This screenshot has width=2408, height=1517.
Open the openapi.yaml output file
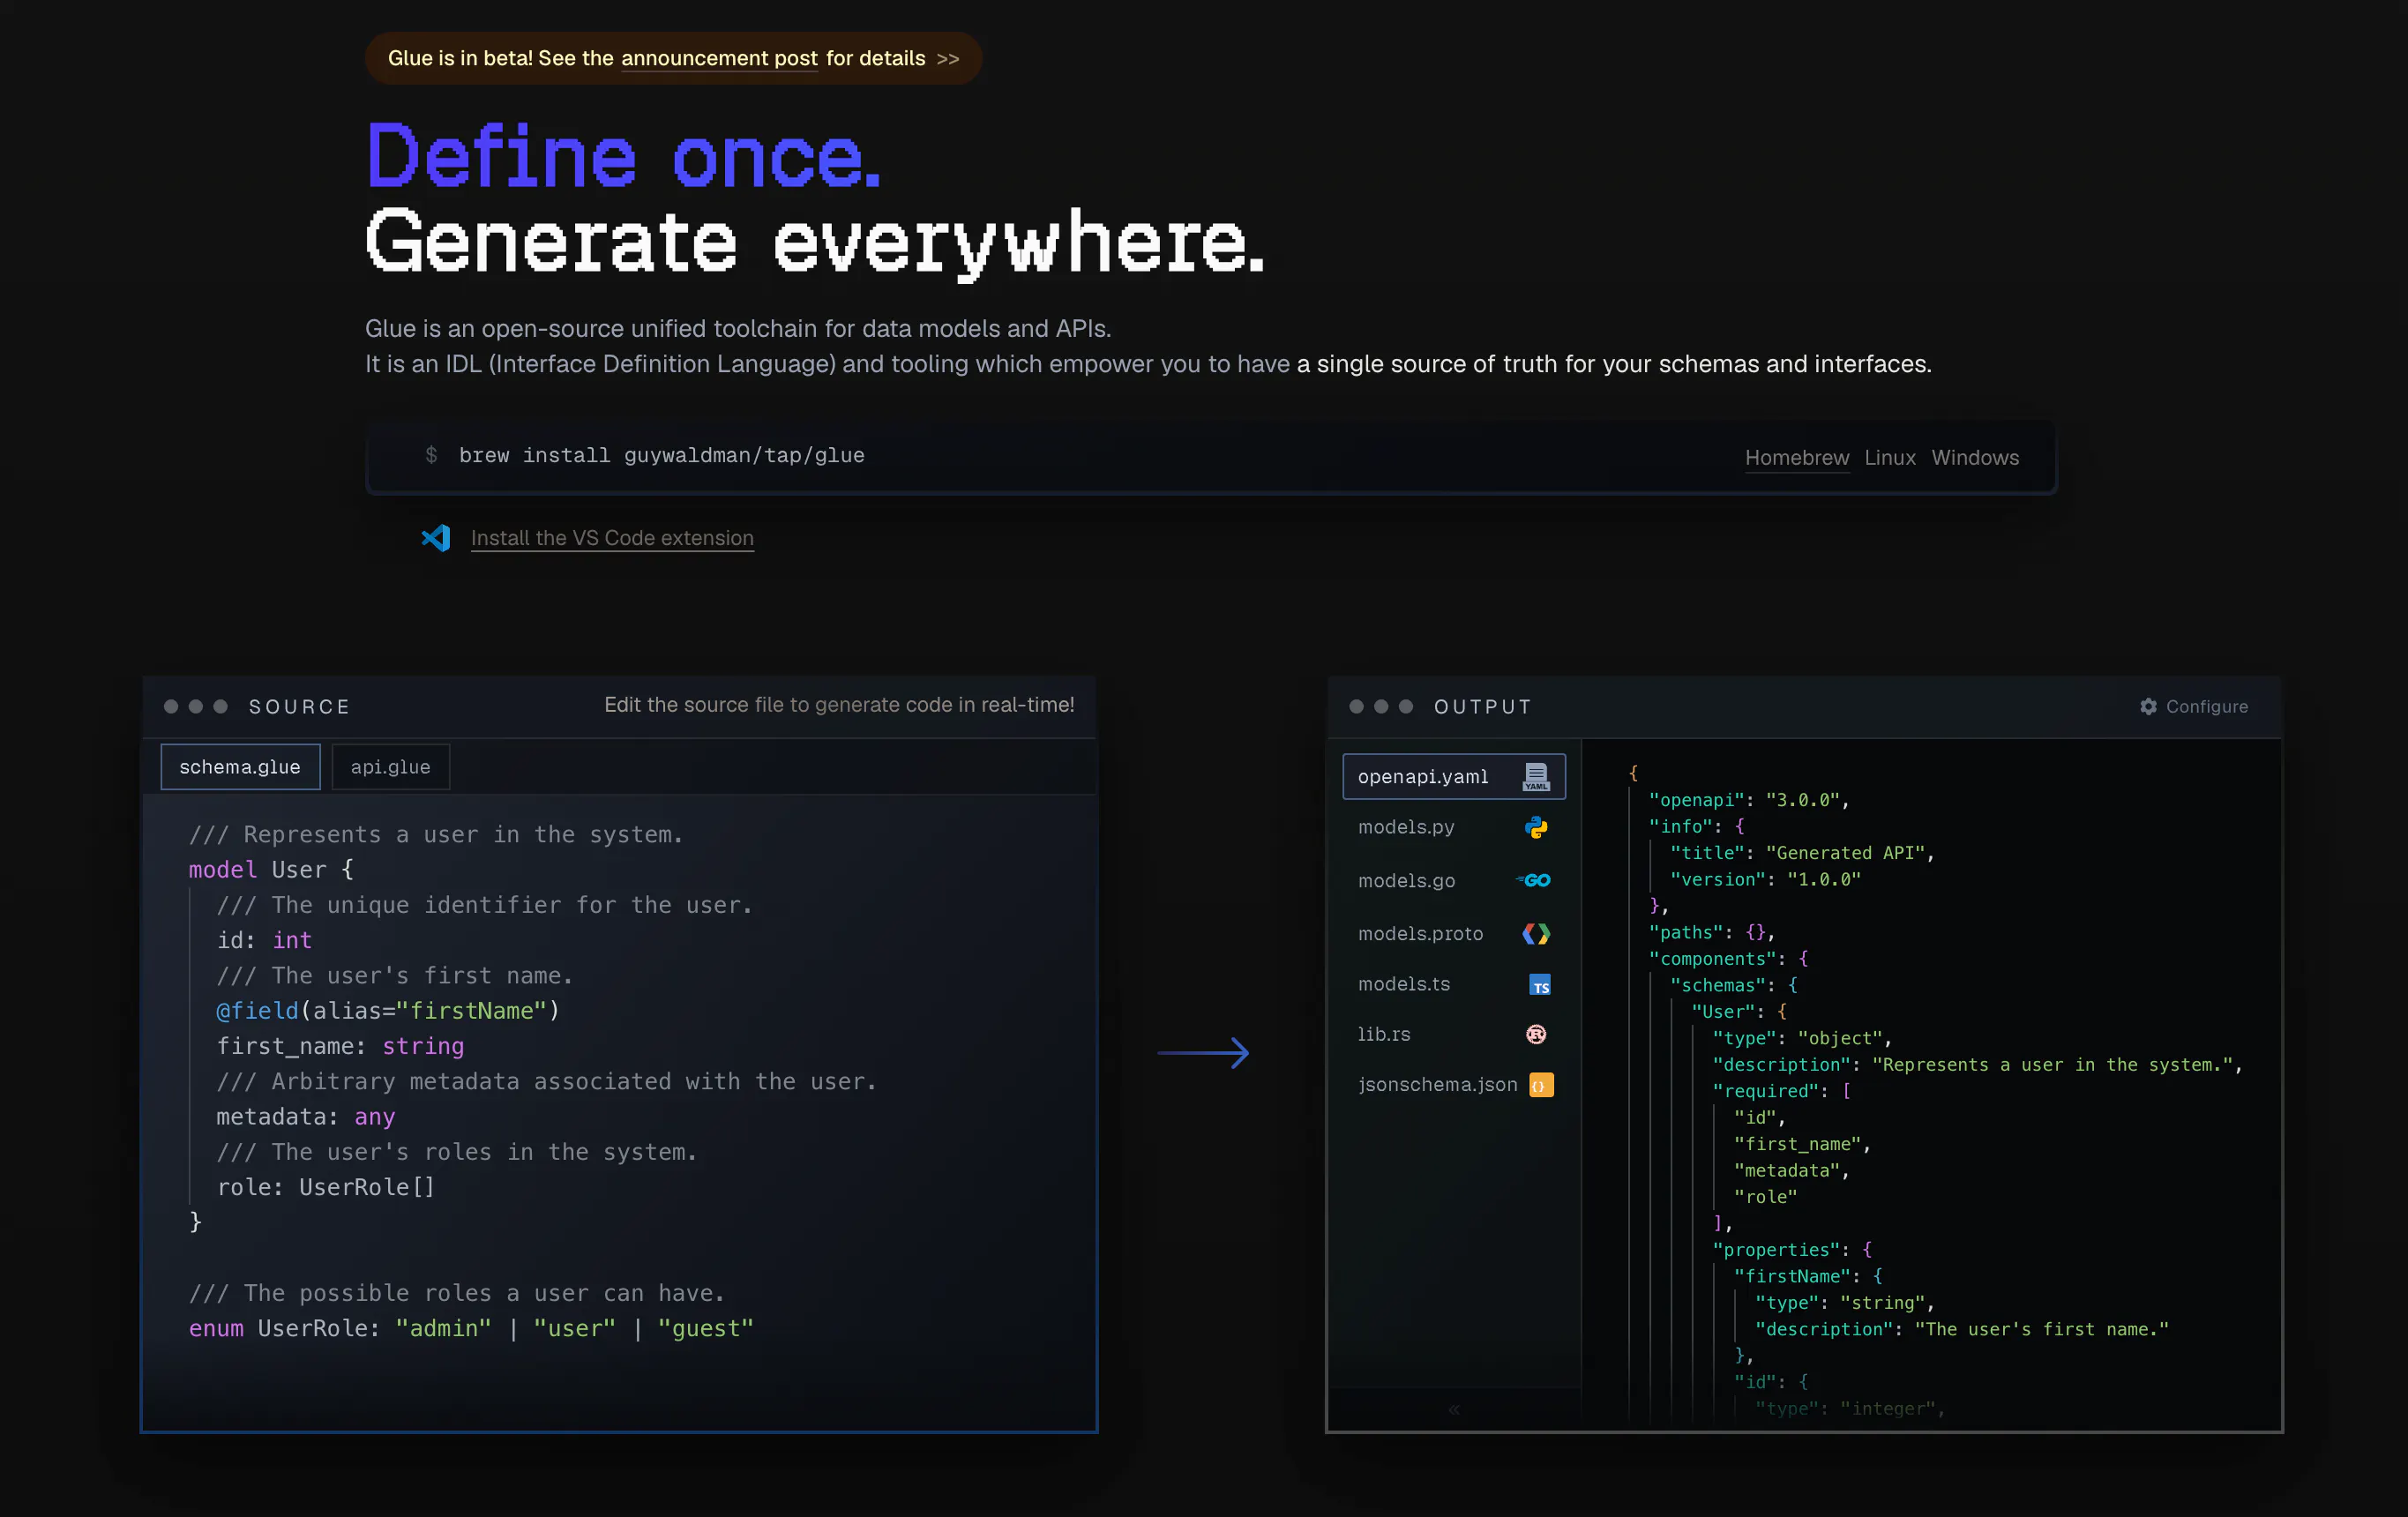click(1454, 776)
